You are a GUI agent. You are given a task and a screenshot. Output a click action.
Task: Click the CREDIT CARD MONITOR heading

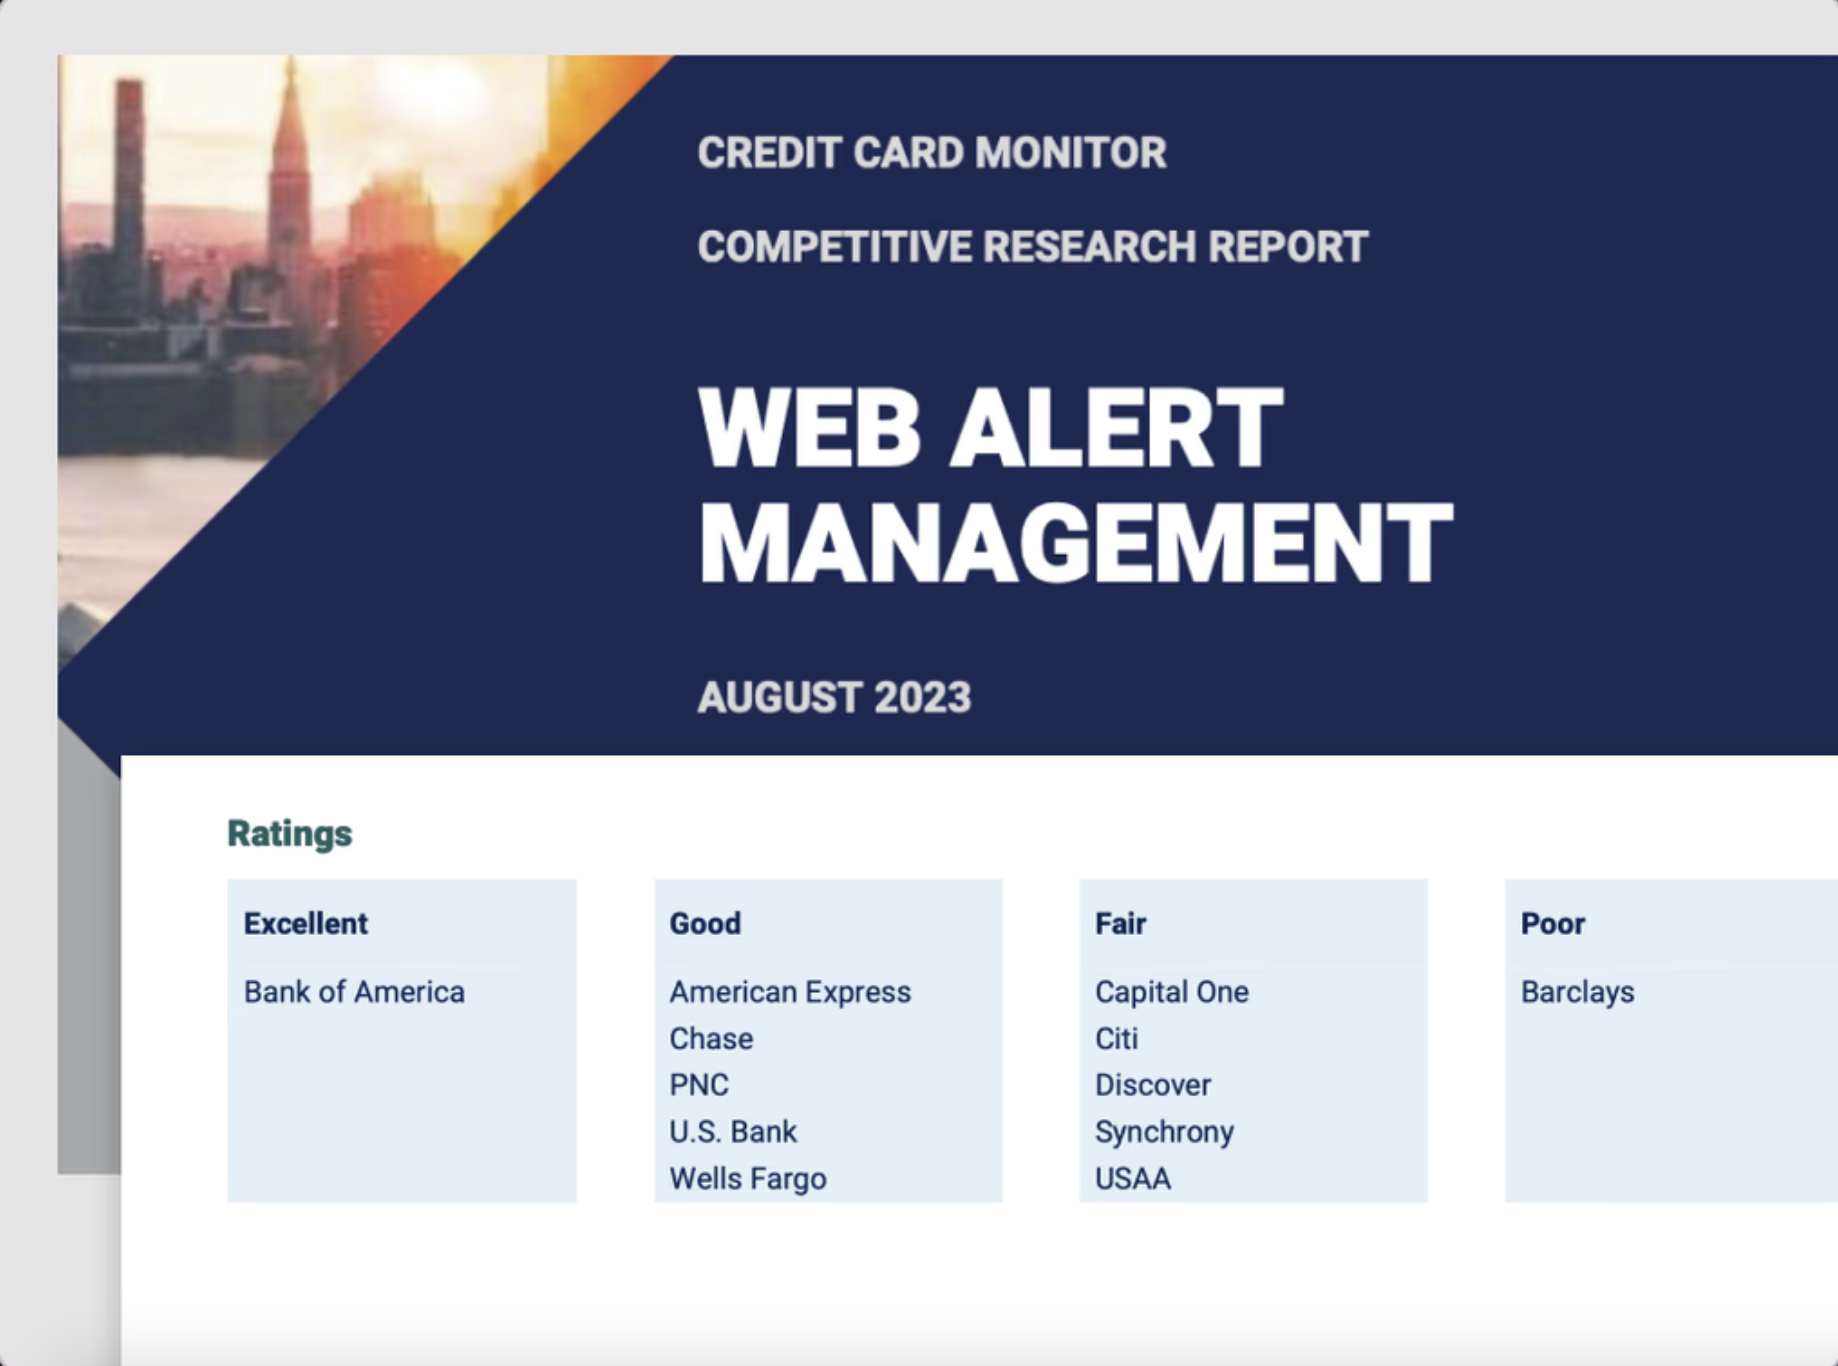point(931,153)
